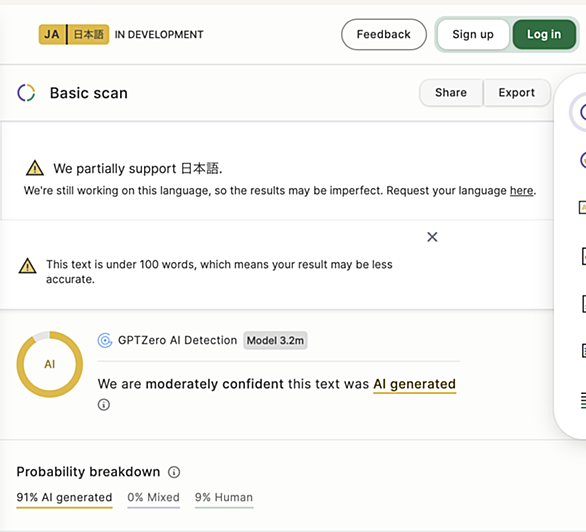Click the Sign up button

pos(473,34)
